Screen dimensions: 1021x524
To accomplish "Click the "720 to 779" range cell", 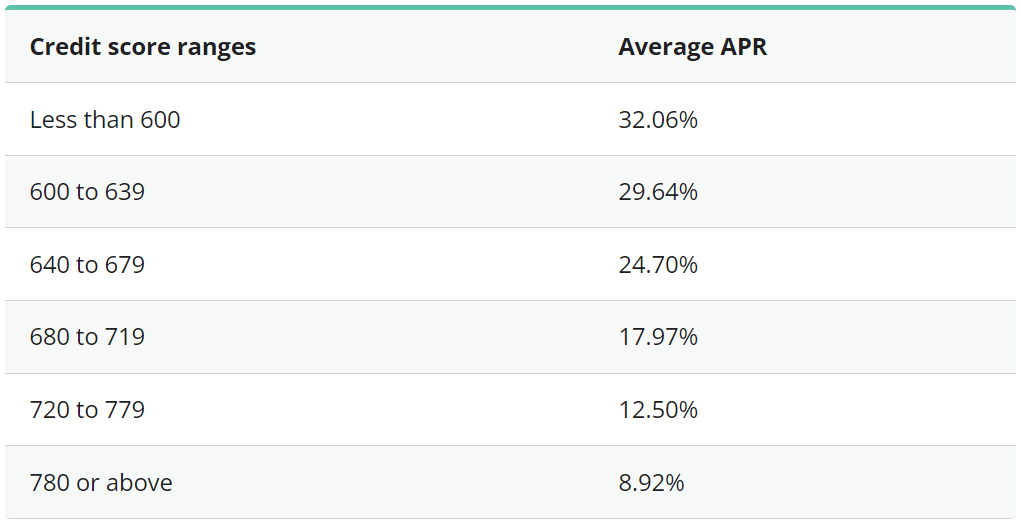I will coord(87,410).
